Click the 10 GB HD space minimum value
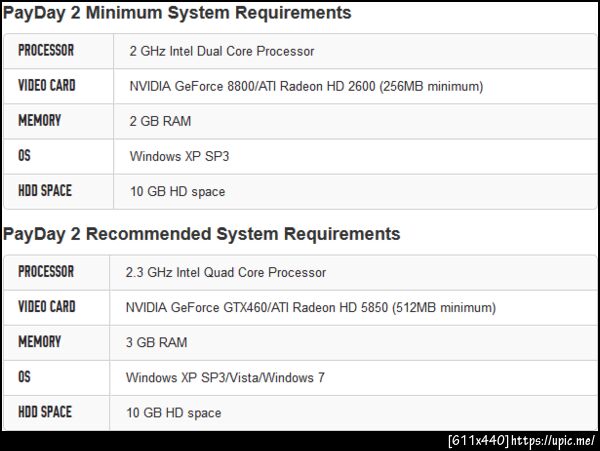This screenshot has width=600, height=451. (x=177, y=192)
